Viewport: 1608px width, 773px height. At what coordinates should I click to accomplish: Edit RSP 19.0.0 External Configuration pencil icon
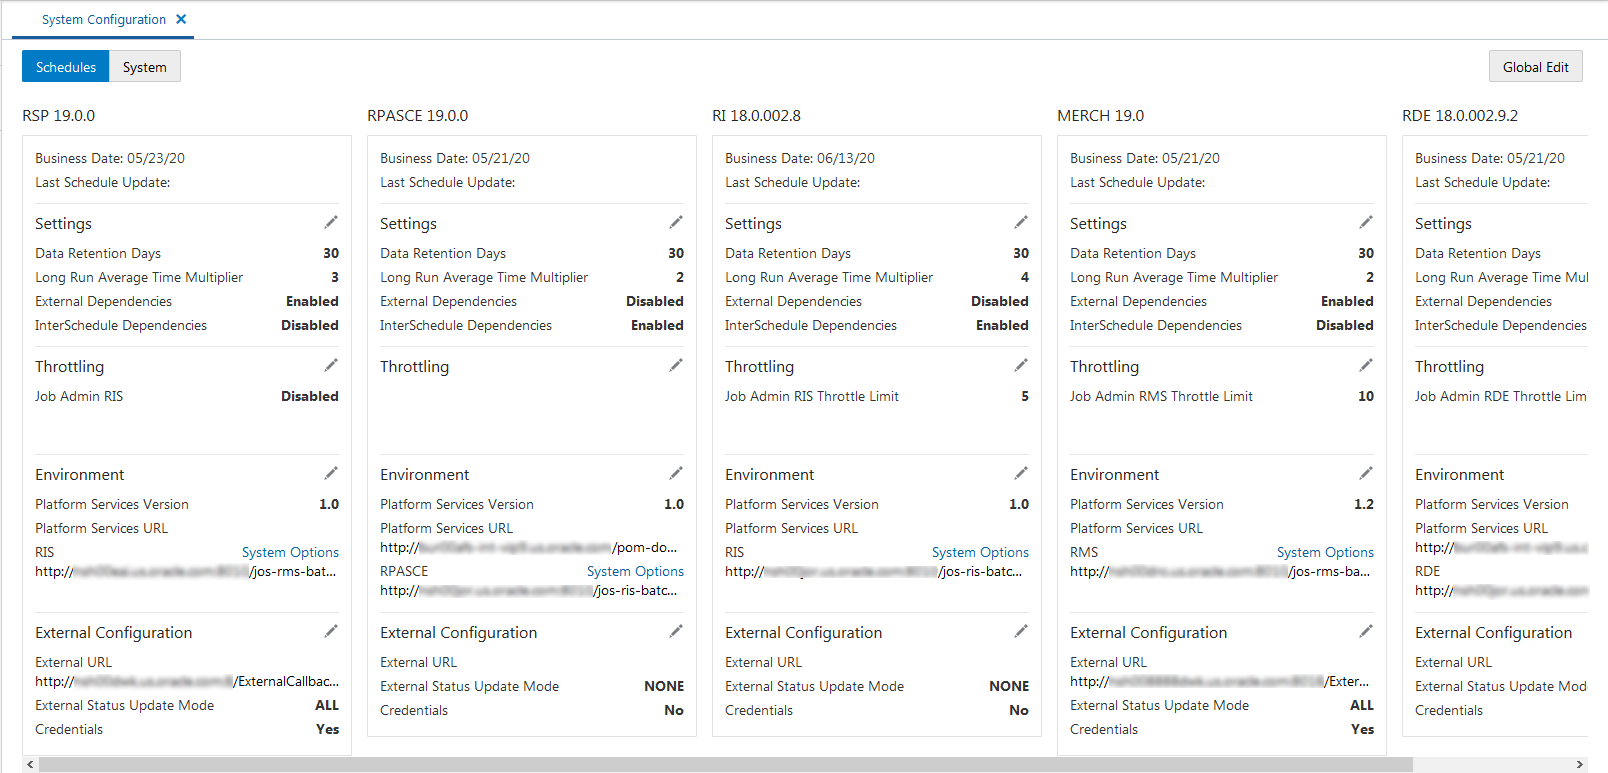(x=331, y=631)
